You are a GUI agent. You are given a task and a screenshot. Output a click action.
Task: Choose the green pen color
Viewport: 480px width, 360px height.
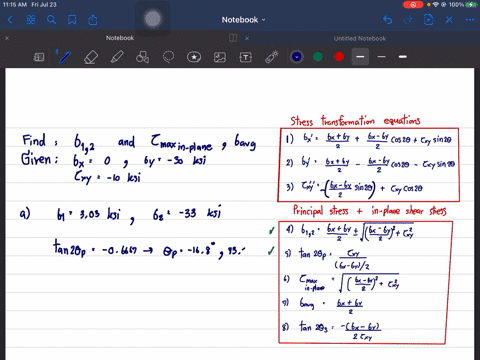[318, 57]
